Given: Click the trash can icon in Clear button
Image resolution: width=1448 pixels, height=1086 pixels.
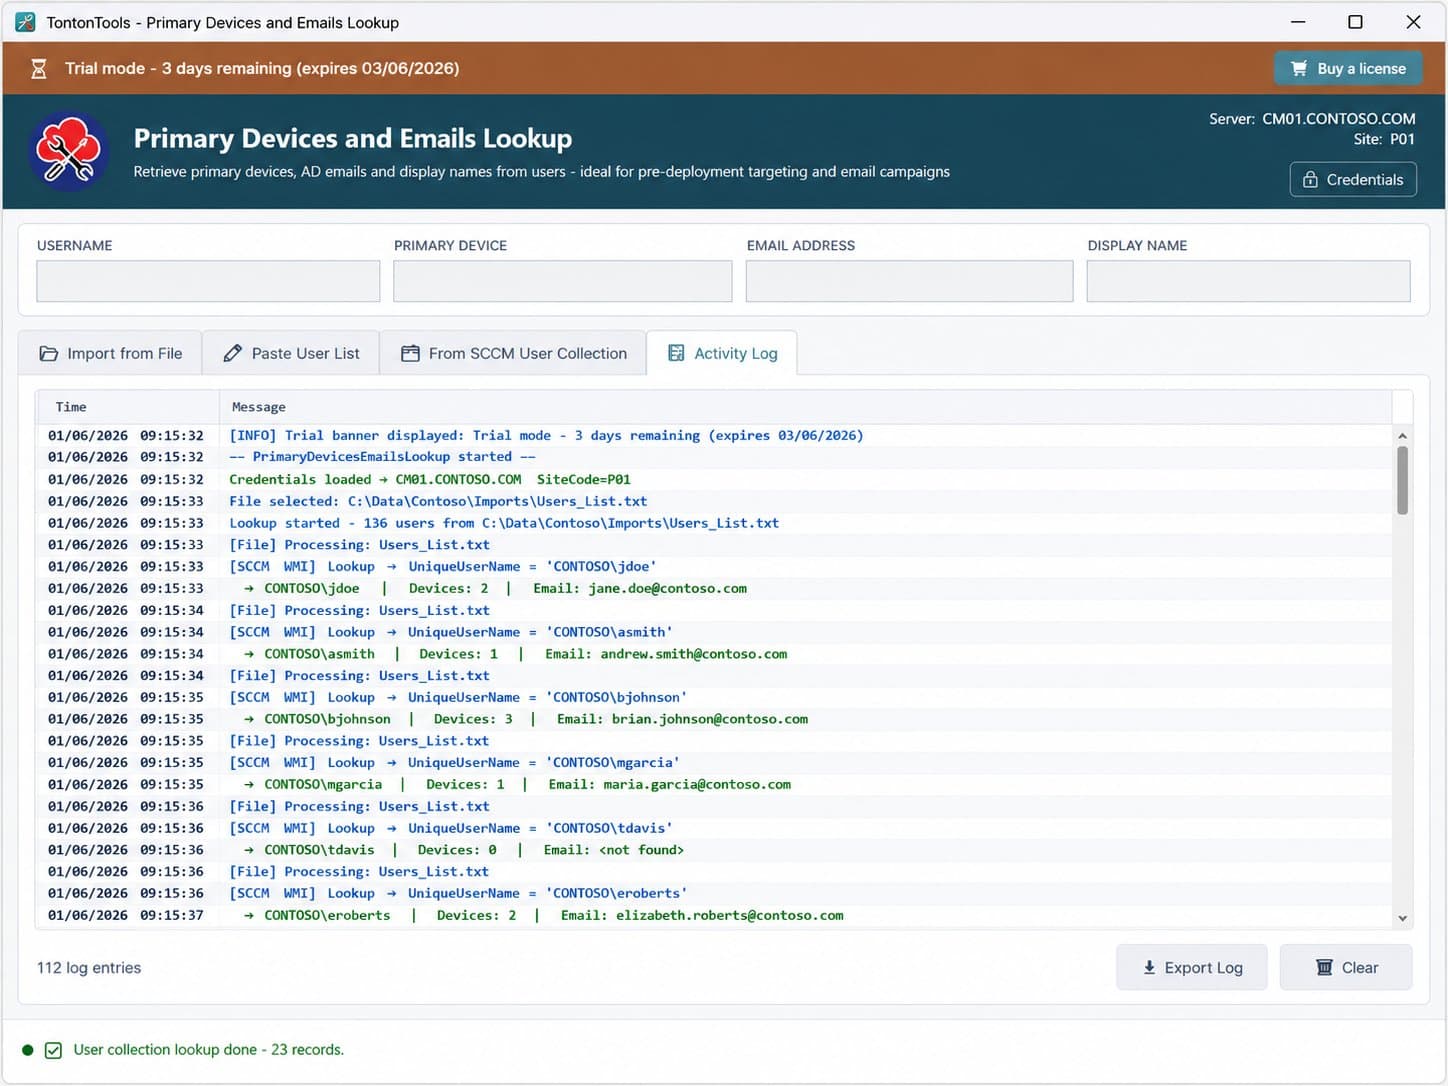Looking at the screenshot, I should 1324,967.
